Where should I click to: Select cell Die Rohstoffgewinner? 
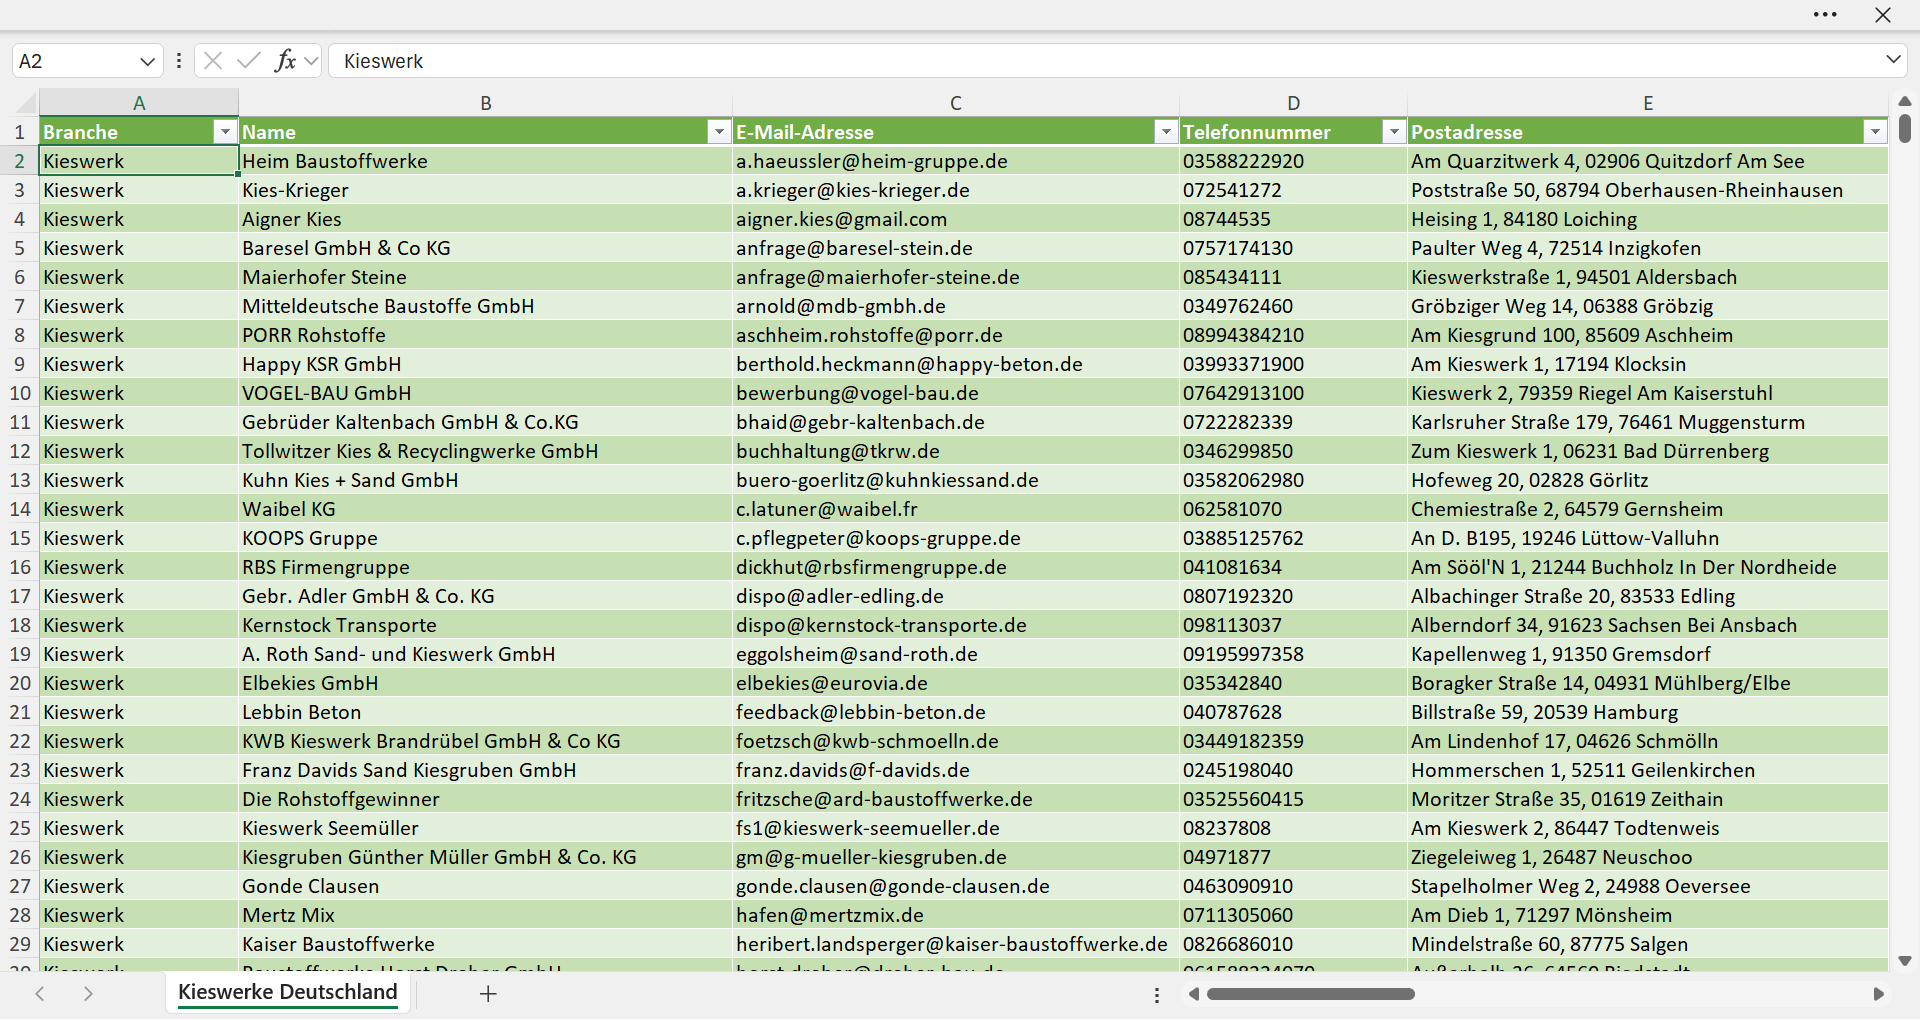(486, 799)
